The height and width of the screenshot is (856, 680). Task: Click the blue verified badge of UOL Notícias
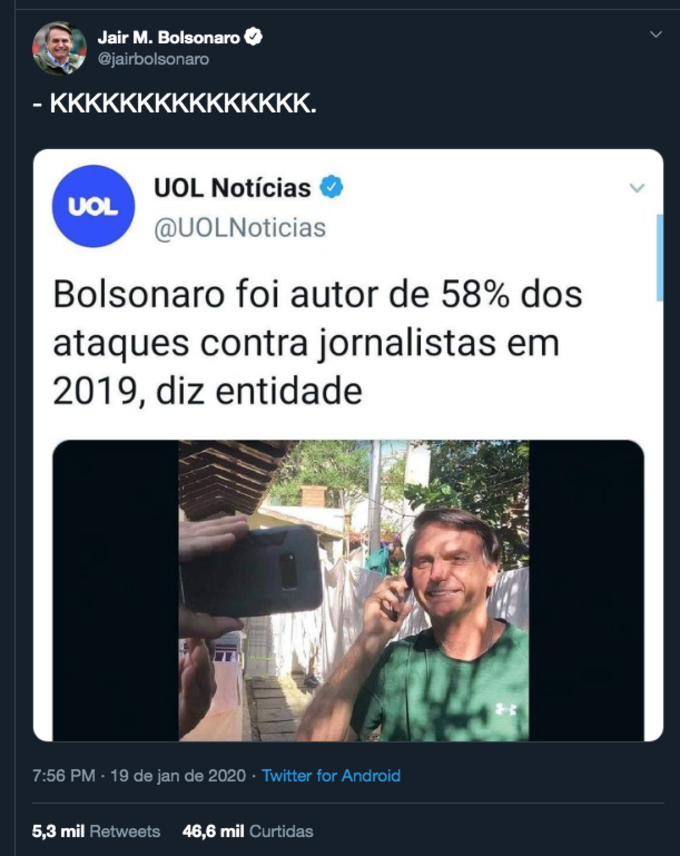click(331, 187)
